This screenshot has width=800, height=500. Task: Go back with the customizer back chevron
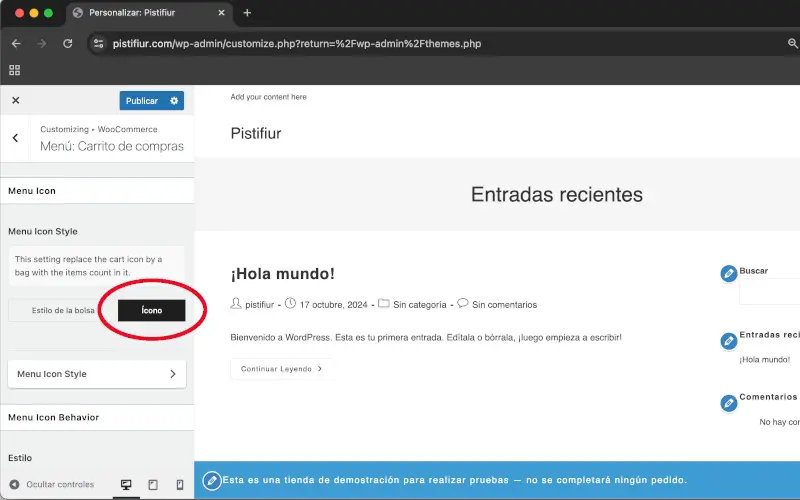[15, 138]
